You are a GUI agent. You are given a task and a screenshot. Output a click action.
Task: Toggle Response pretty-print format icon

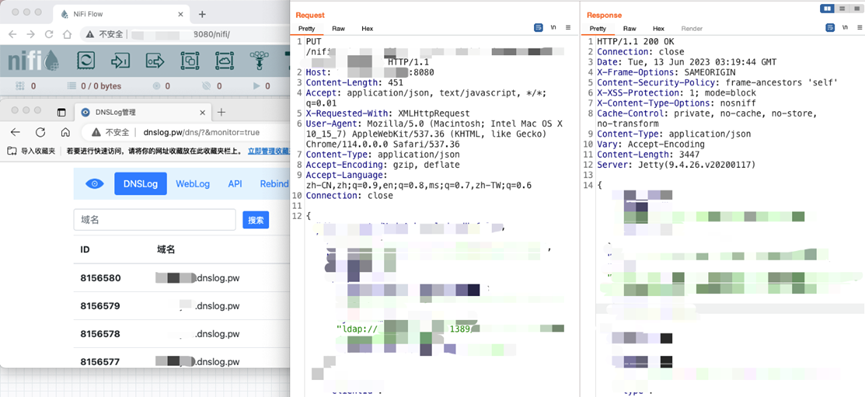click(x=830, y=28)
